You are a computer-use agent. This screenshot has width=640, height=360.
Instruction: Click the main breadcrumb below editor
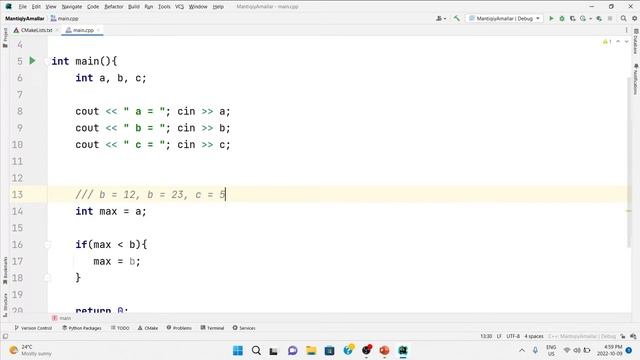[62, 318]
